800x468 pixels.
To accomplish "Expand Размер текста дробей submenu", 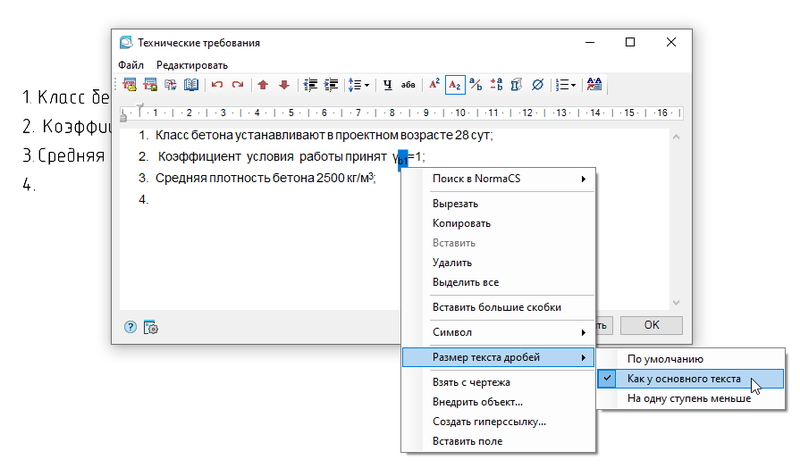I will (x=498, y=357).
